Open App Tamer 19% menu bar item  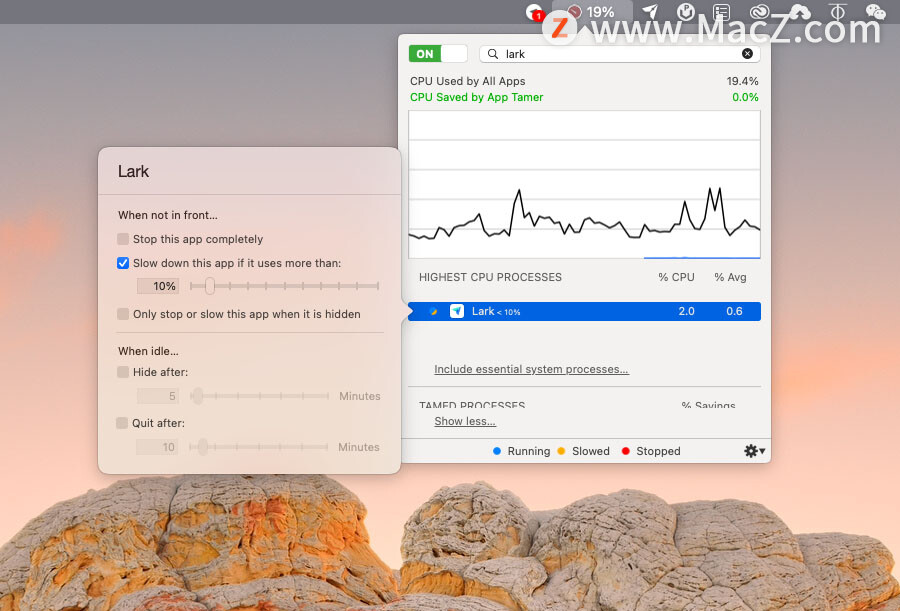pos(592,11)
